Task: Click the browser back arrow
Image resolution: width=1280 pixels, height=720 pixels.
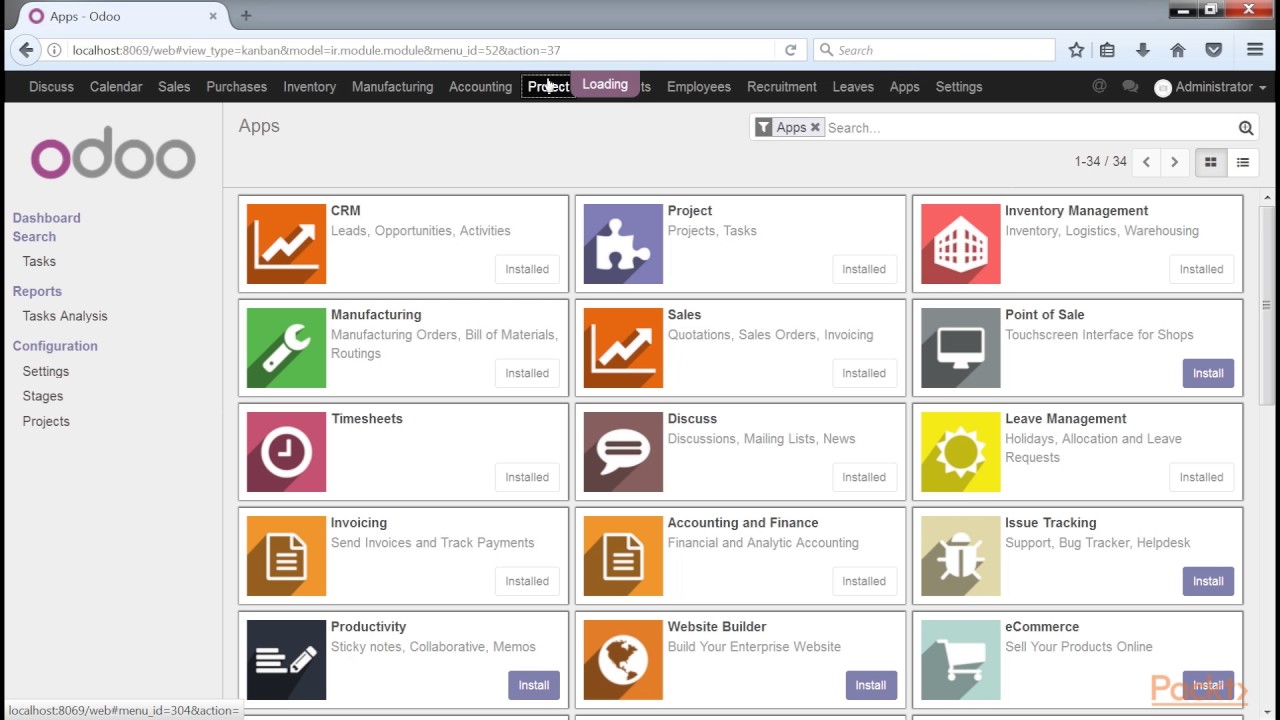Action: pyautogui.click(x=26, y=50)
